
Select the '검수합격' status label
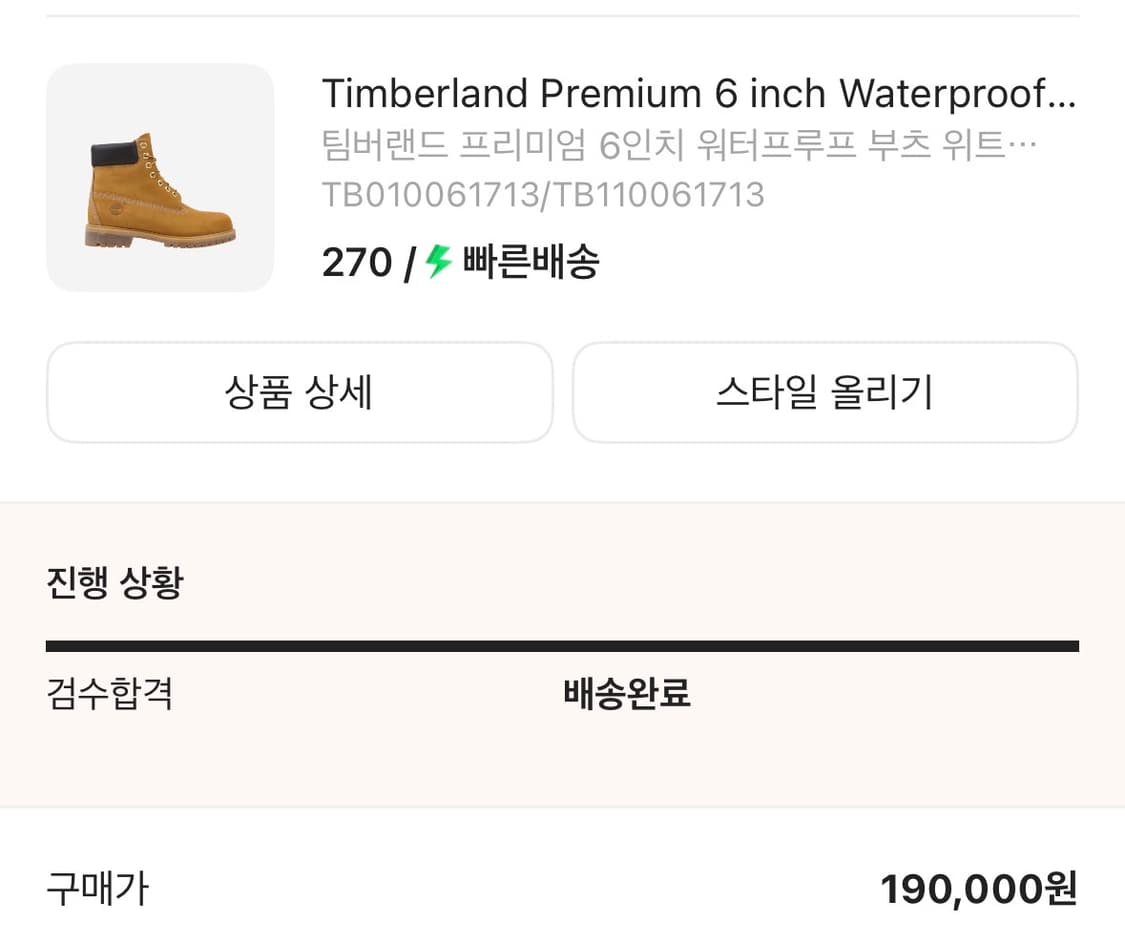pos(108,694)
